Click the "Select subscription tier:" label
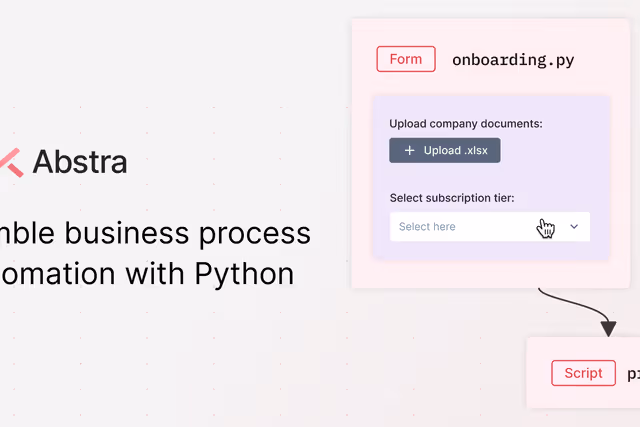The image size is (640, 427). click(452, 198)
